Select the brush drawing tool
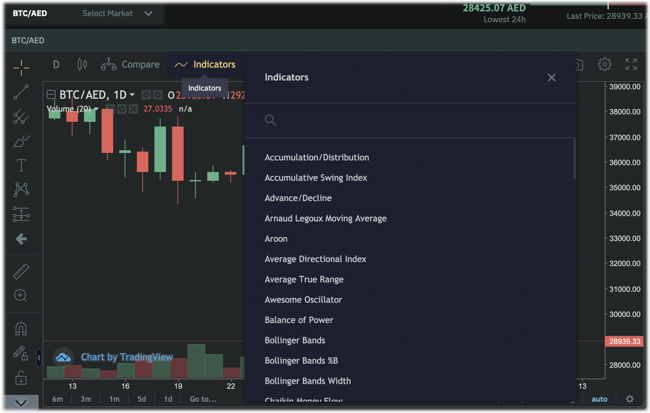Screen dimensions: 650x413 21,141
